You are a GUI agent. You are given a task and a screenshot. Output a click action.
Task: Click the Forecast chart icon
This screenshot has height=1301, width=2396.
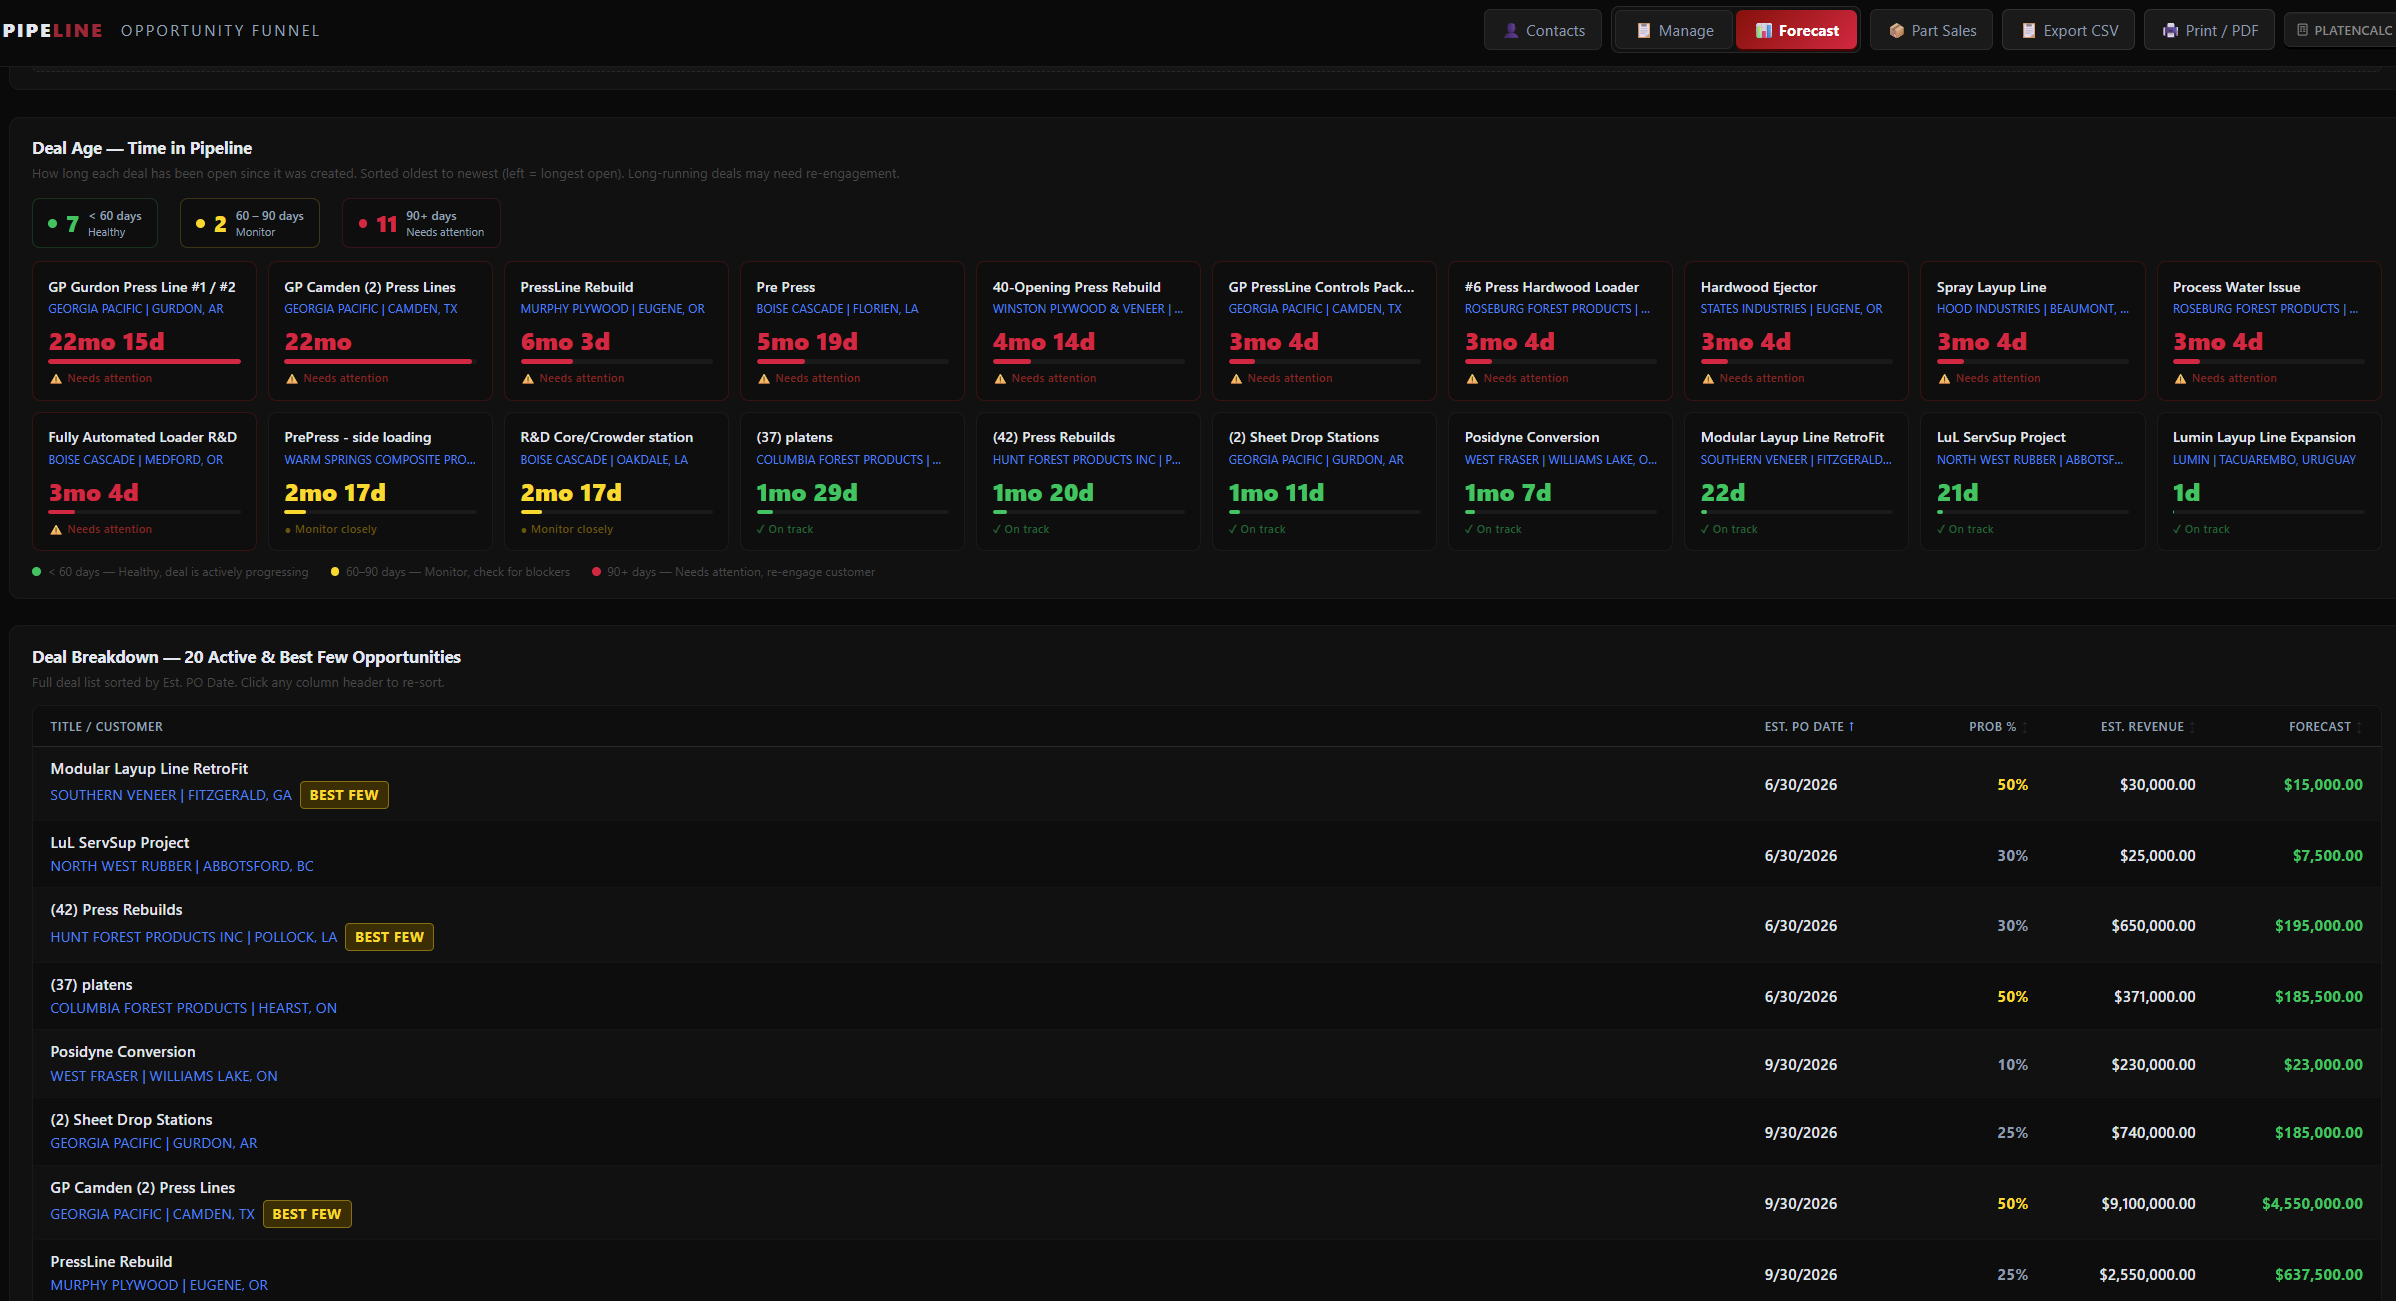coord(1764,31)
